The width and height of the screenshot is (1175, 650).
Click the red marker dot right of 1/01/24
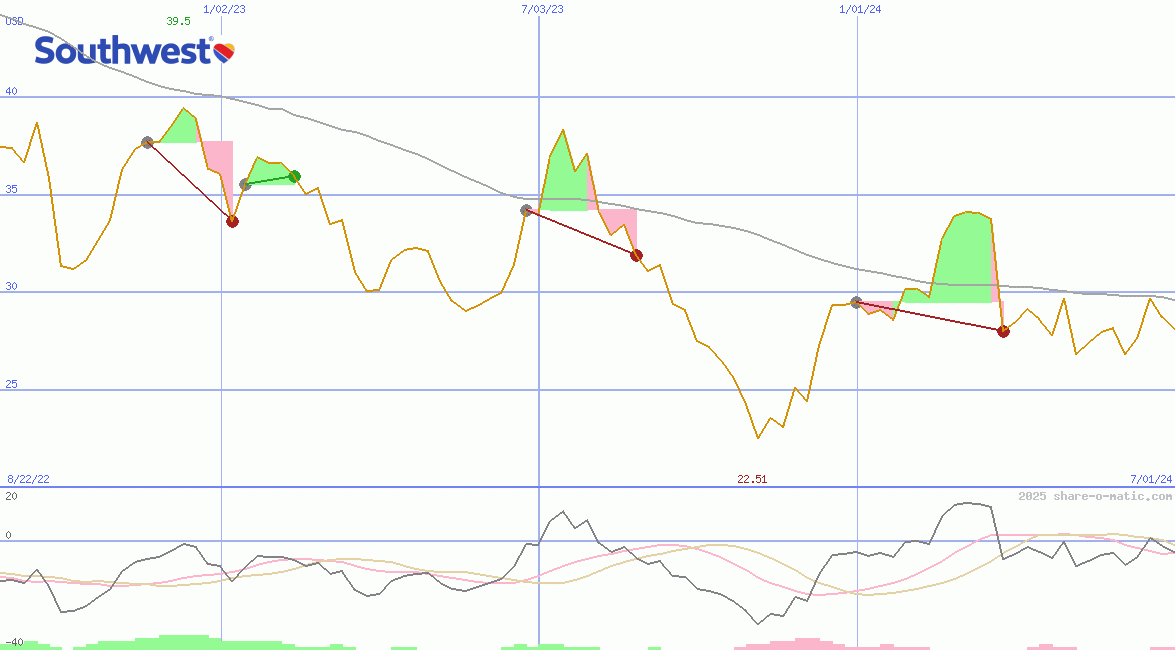click(1003, 331)
